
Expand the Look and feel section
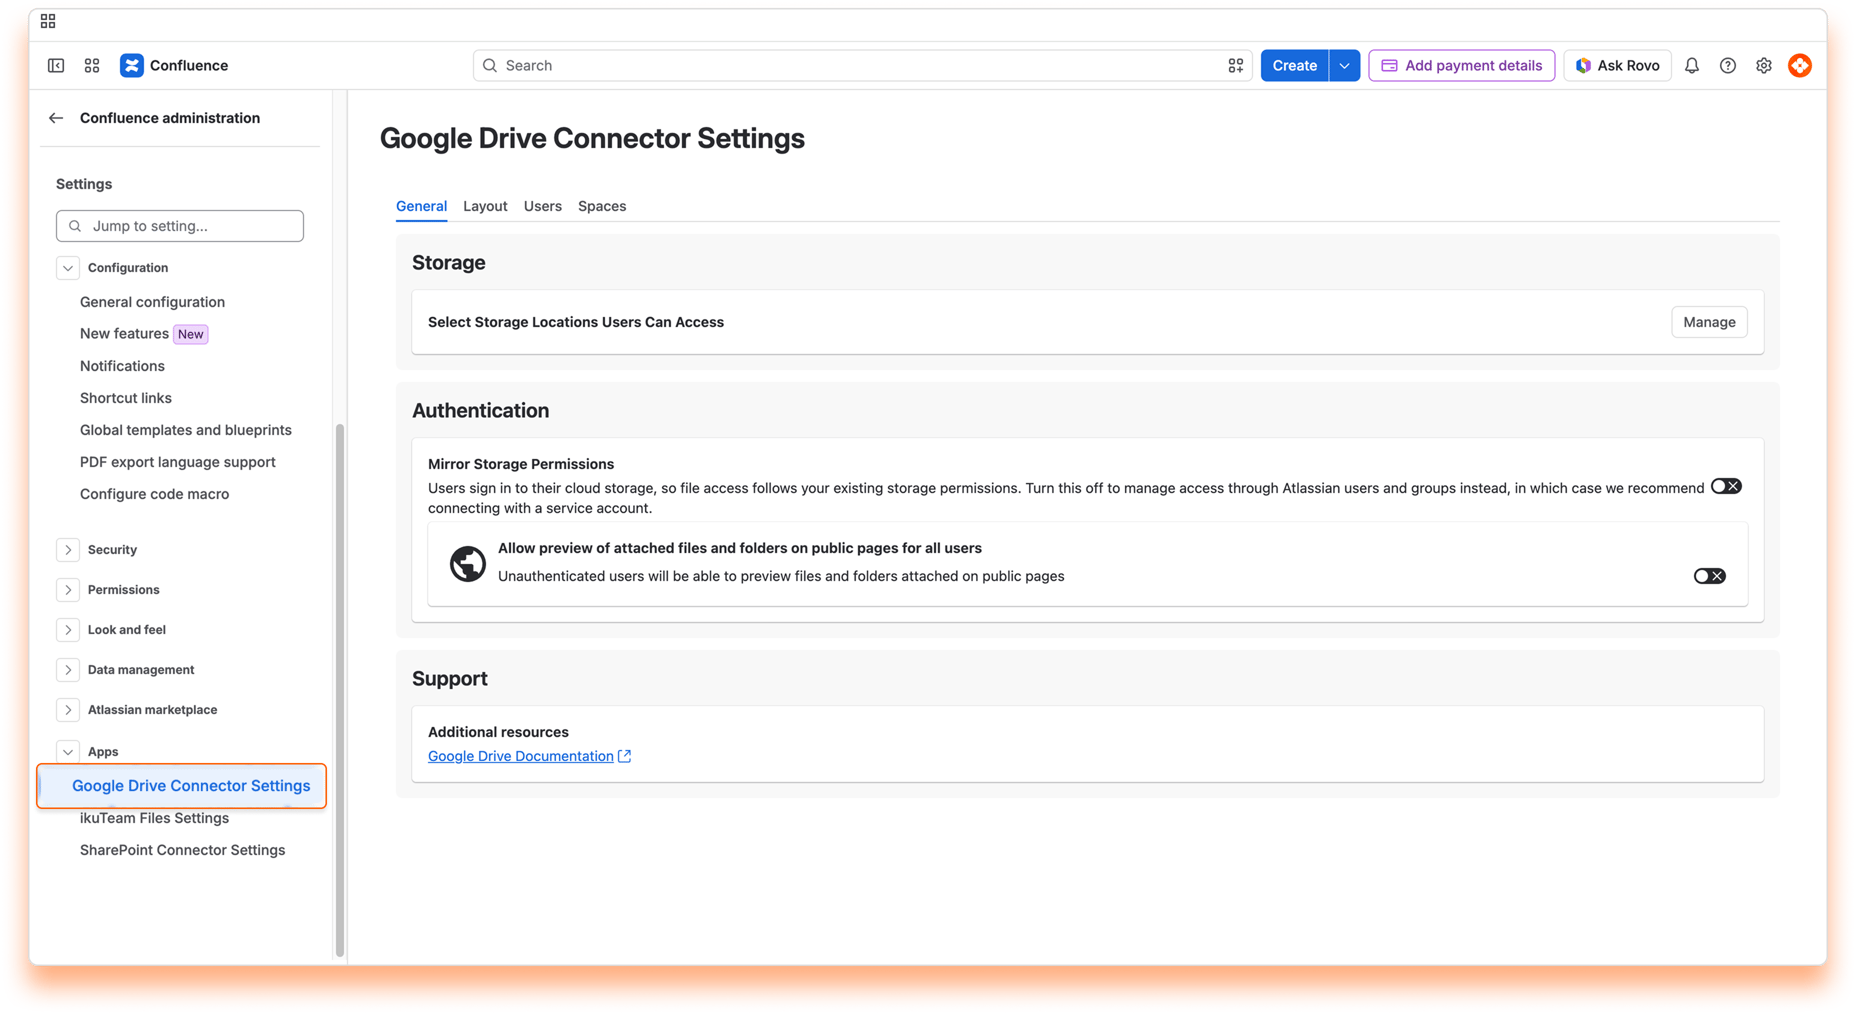tap(68, 630)
